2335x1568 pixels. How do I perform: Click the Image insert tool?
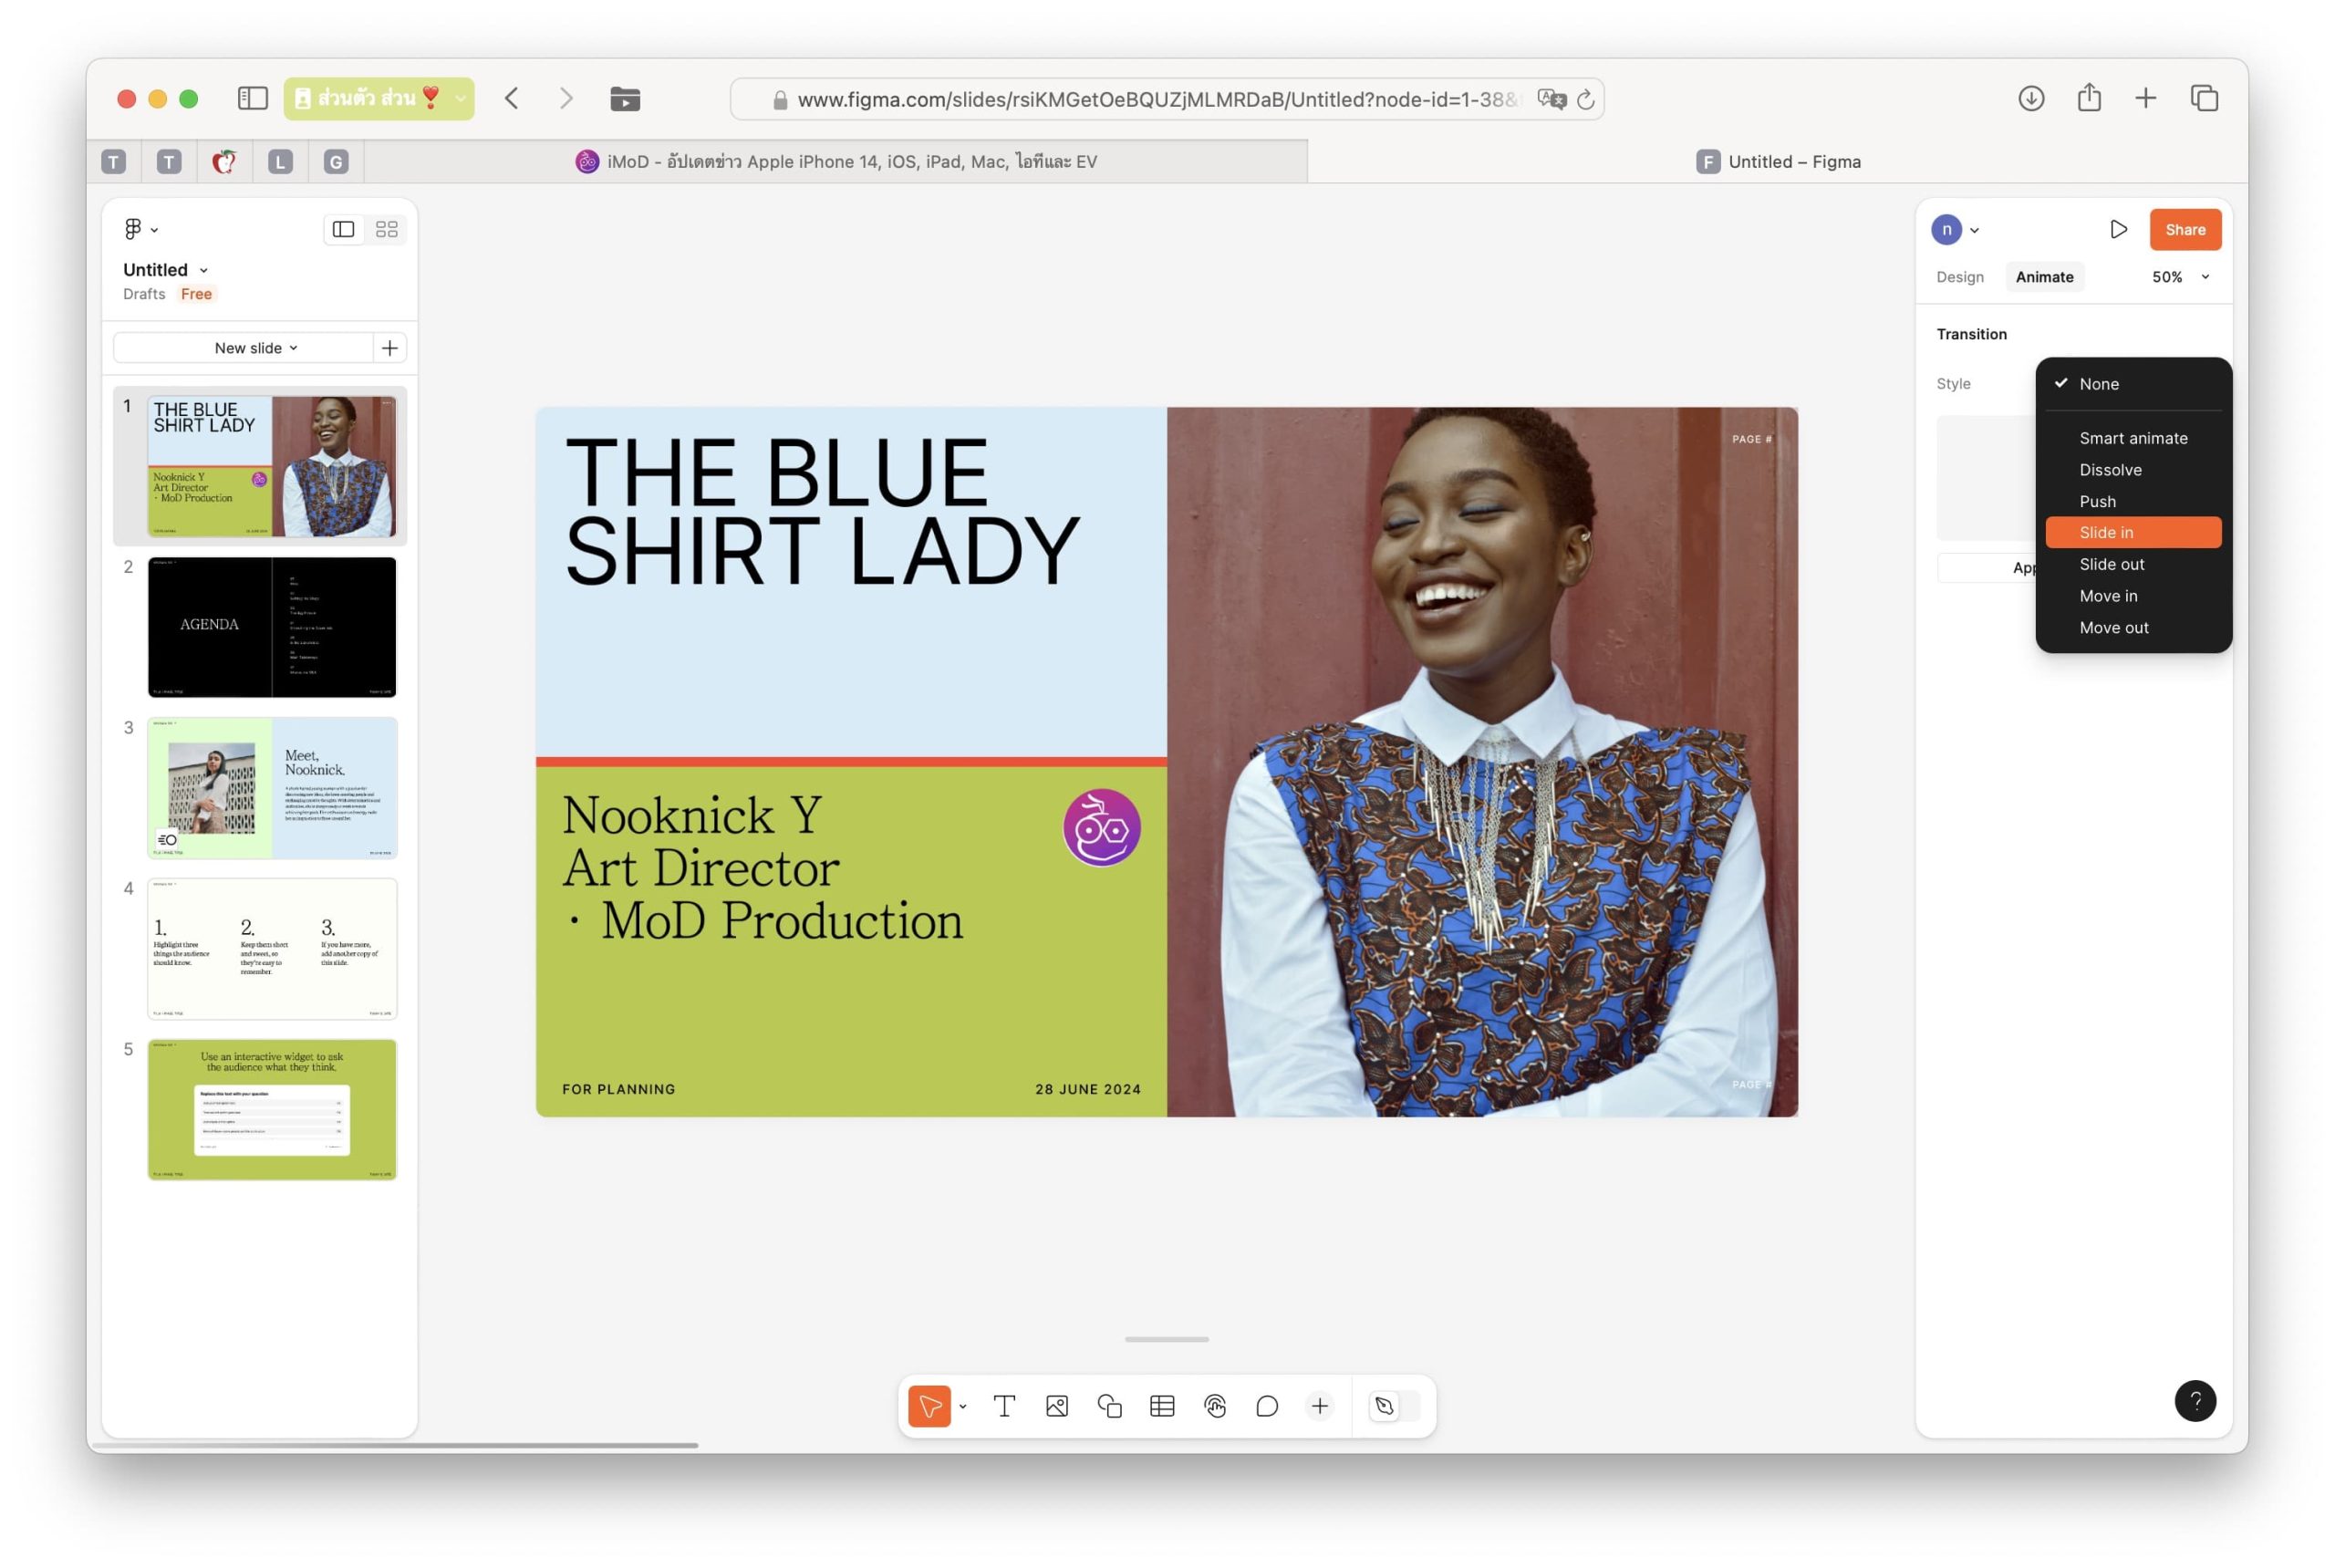point(1057,1406)
